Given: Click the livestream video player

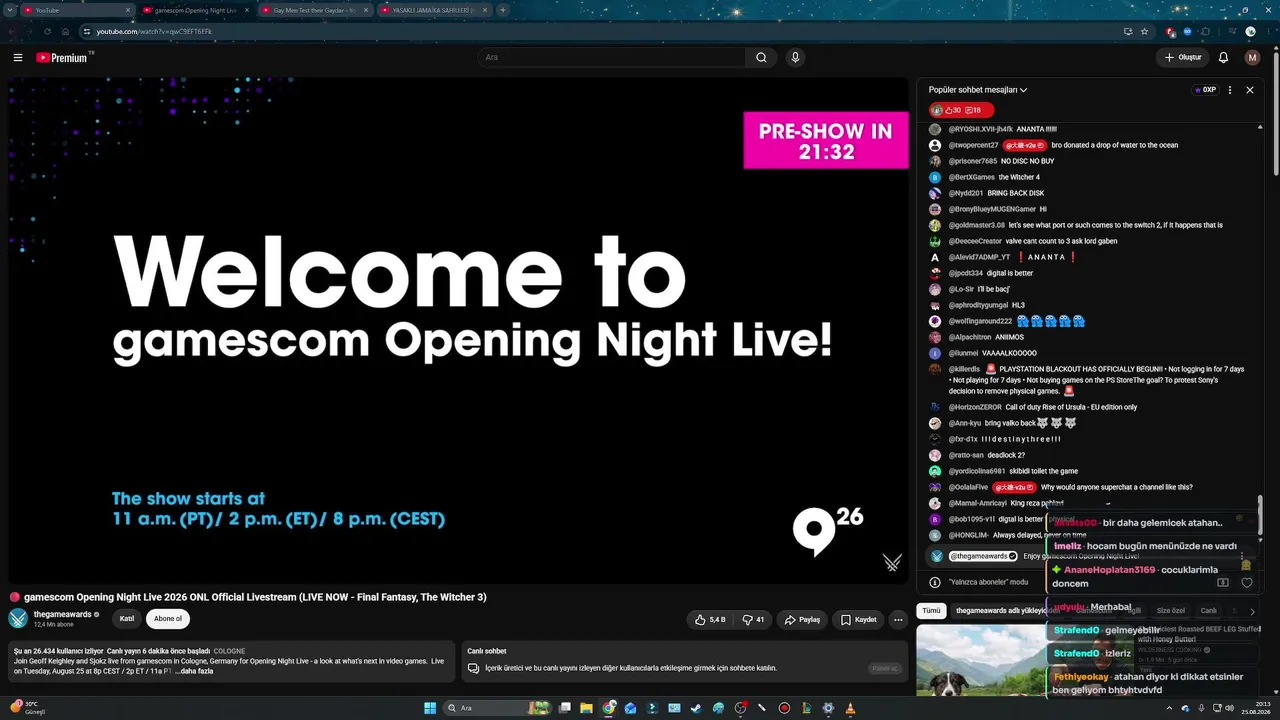Looking at the screenshot, I should tap(458, 330).
